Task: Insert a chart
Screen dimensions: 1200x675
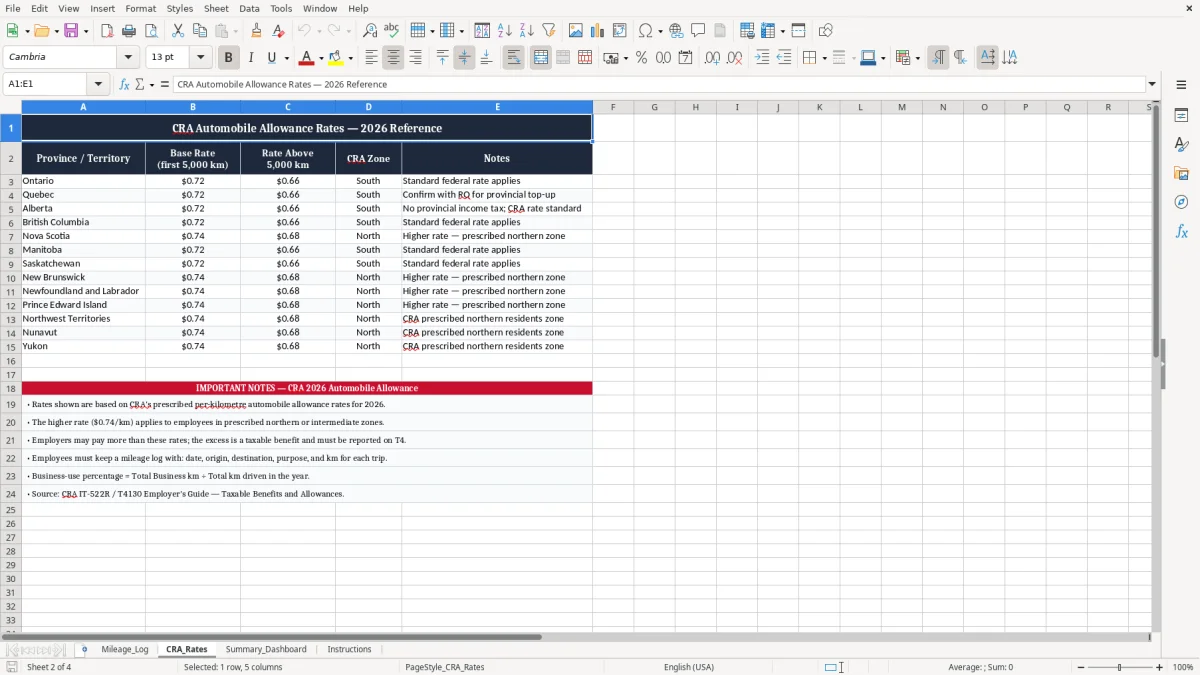Action: tap(598, 31)
